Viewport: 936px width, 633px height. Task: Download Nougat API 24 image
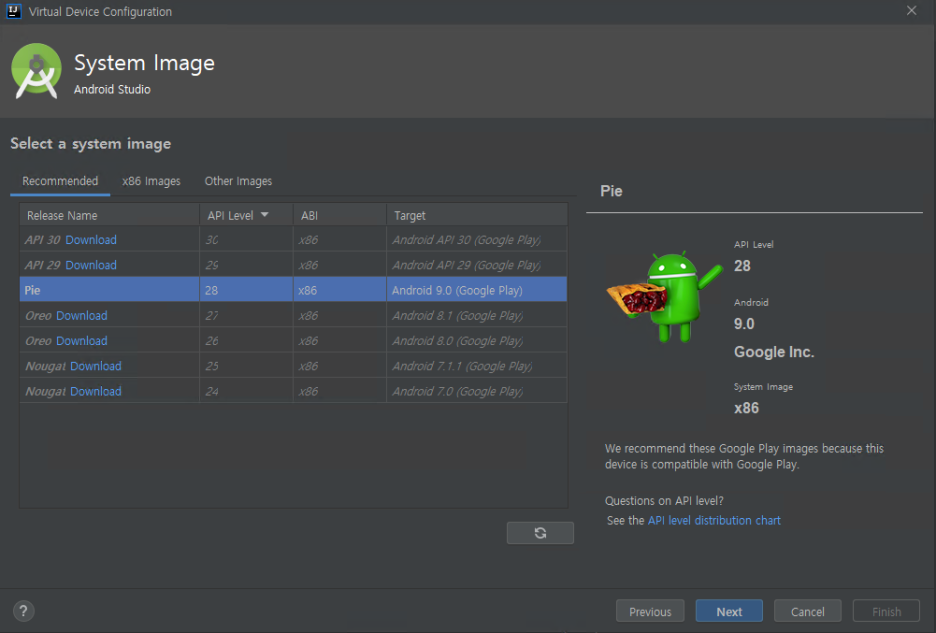pyautogui.click(x=96, y=391)
